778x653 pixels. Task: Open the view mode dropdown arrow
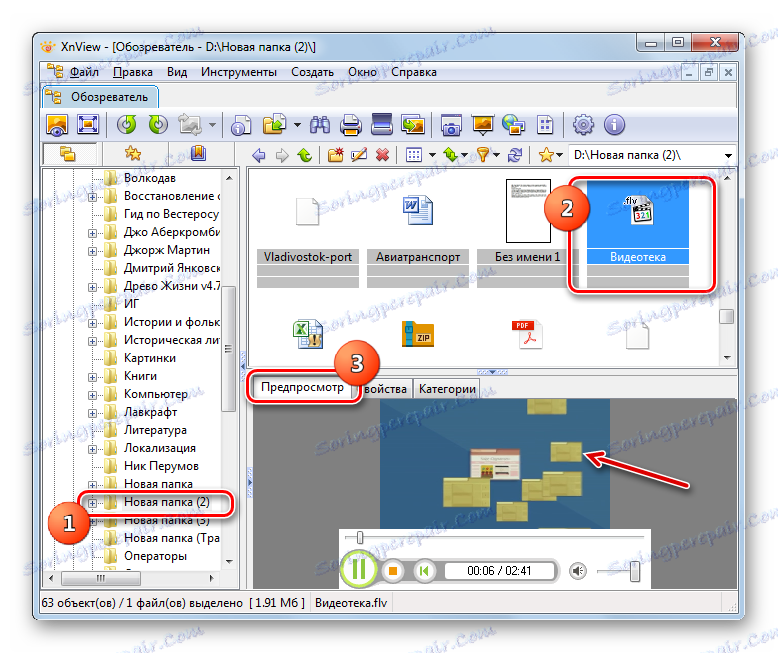coord(432,155)
